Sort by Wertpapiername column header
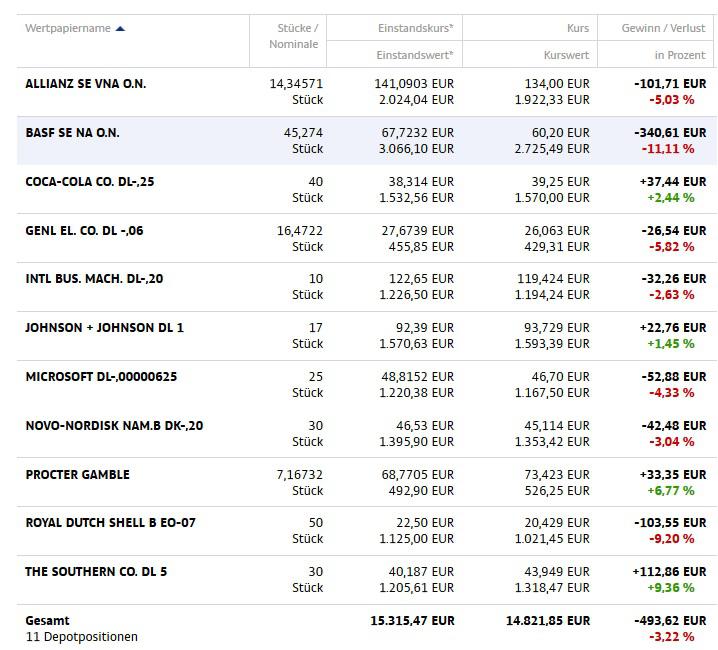The image size is (718, 650). (x=68, y=28)
